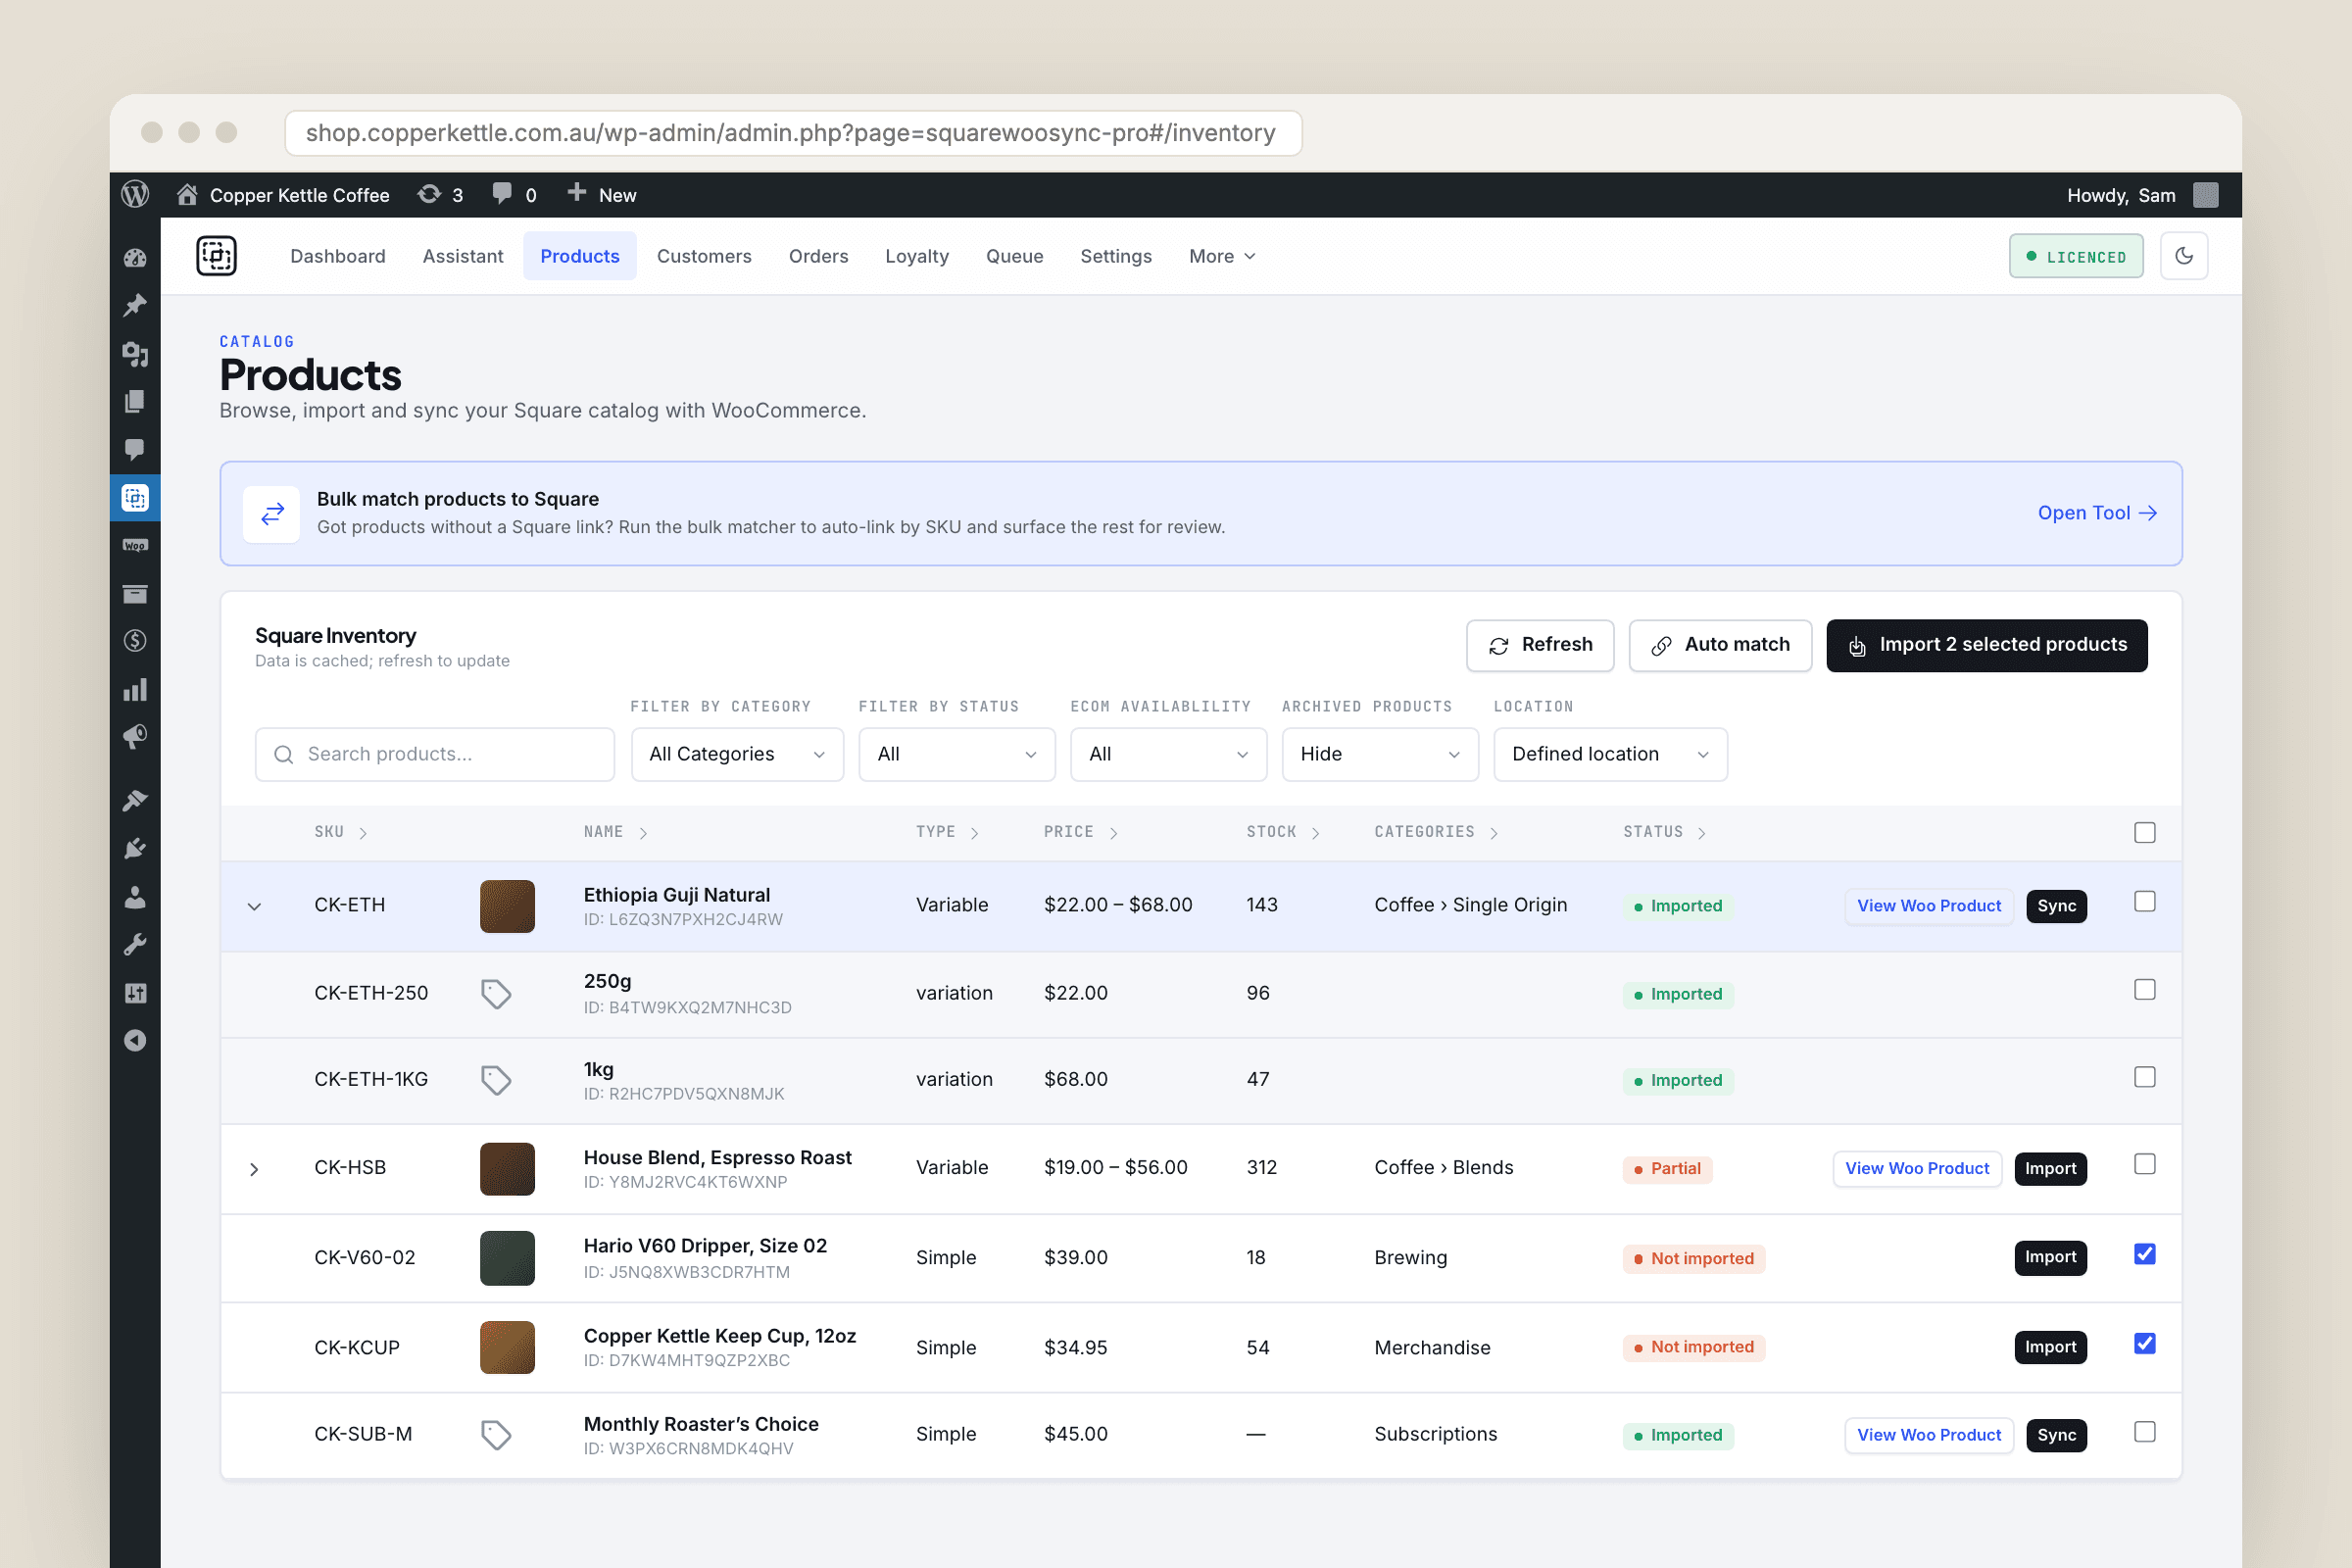
Task: Open the Archived Products Hide dropdown
Action: click(1380, 754)
